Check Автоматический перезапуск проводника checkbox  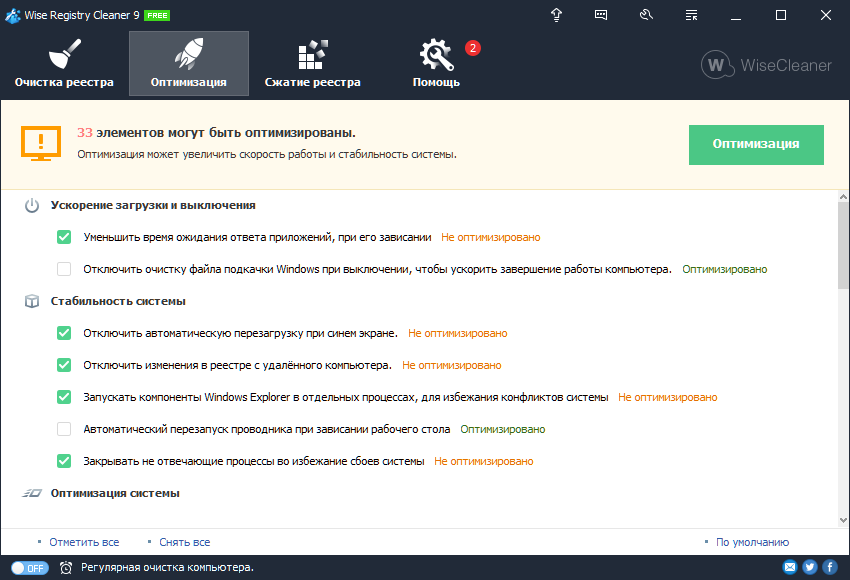click(64, 429)
